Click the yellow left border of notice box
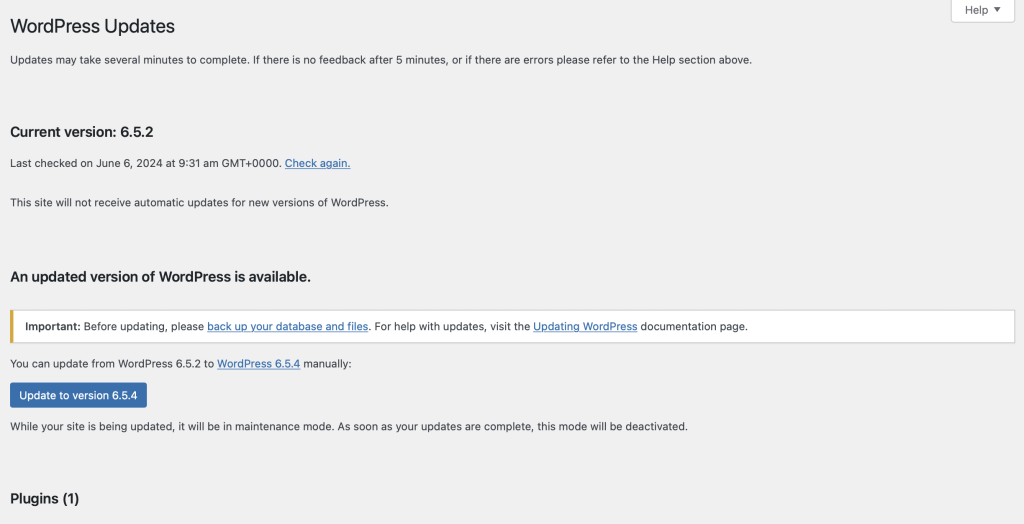 coord(12,326)
